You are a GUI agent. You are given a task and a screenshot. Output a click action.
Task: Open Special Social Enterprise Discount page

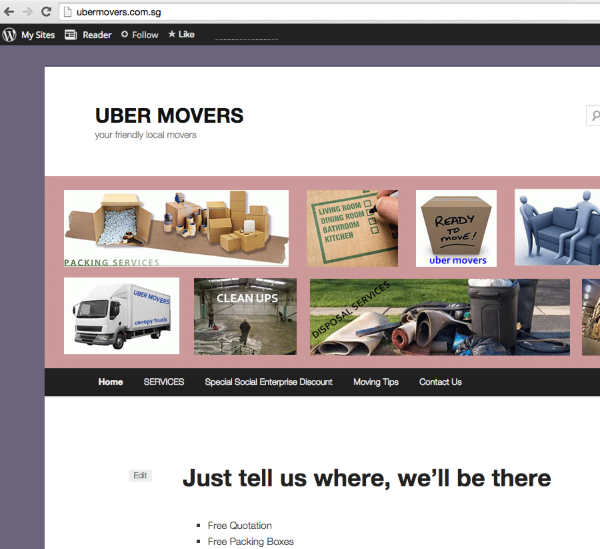point(268,382)
